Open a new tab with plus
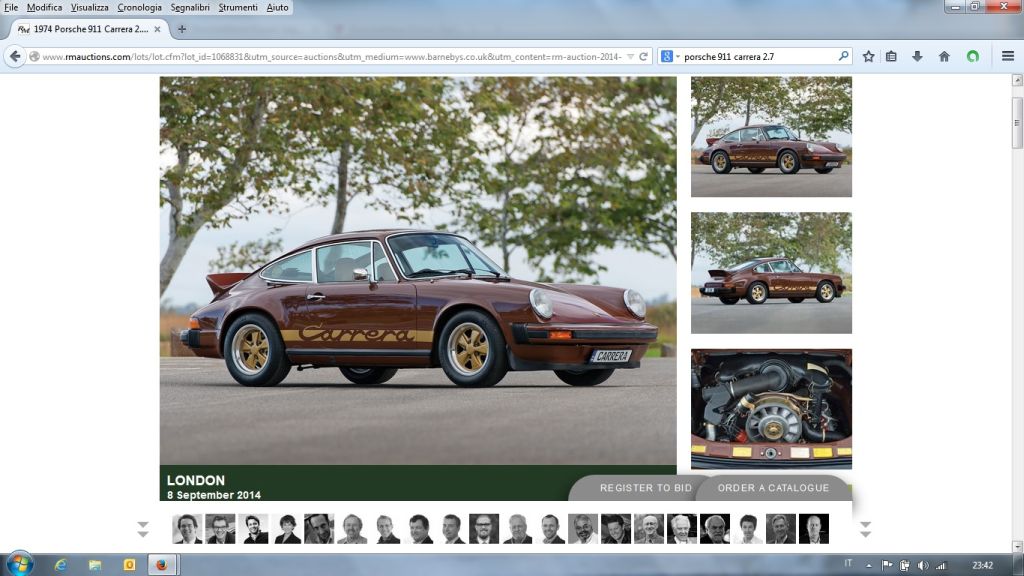Image resolution: width=1024 pixels, height=576 pixels. [182, 29]
